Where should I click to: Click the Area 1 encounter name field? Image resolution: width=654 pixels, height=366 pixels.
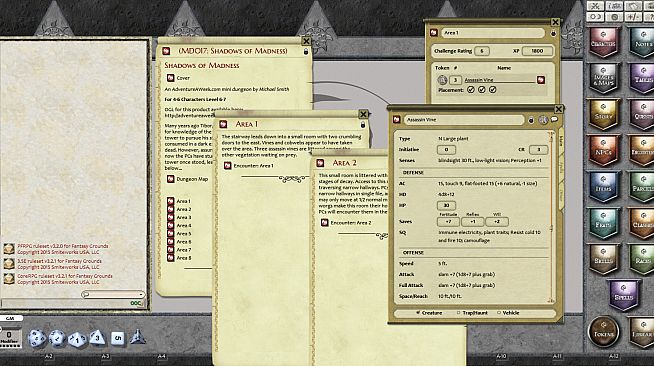click(x=493, y=33)
